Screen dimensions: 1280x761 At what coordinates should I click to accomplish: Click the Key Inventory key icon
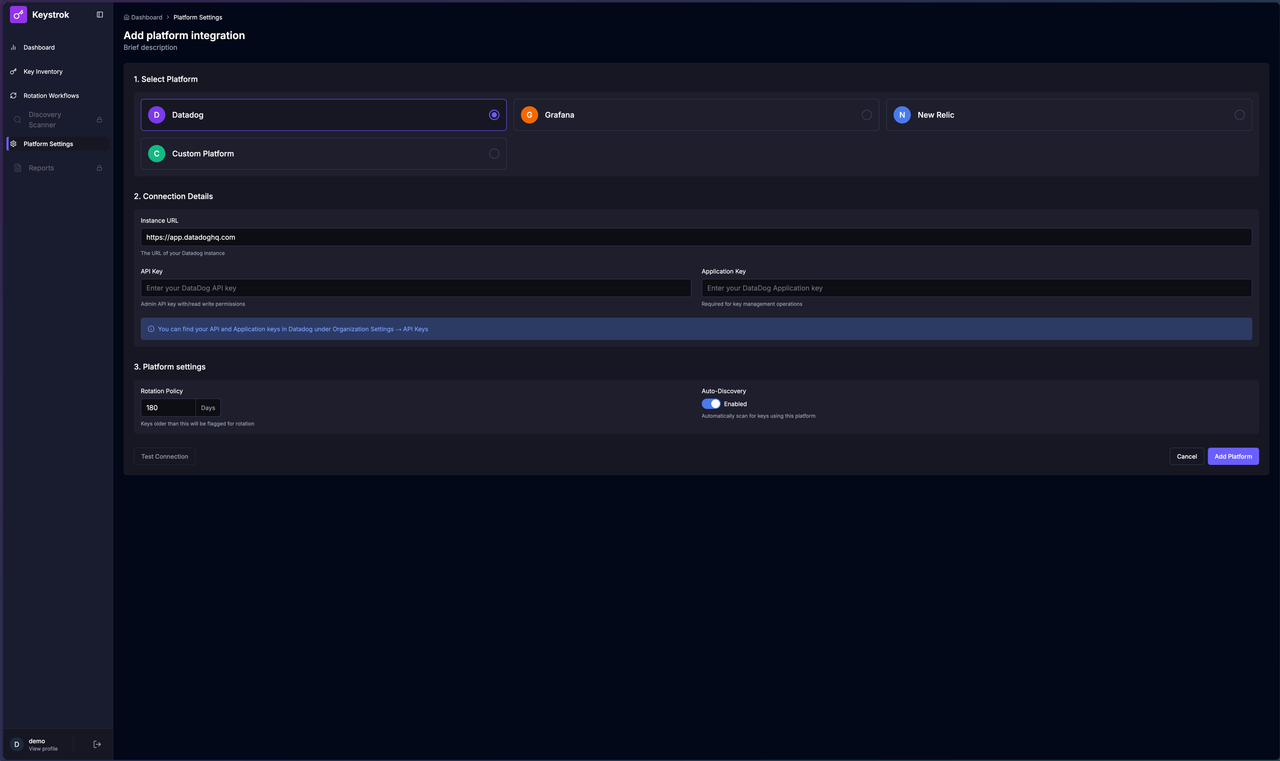pyautogui.click(x=14, y=72)
